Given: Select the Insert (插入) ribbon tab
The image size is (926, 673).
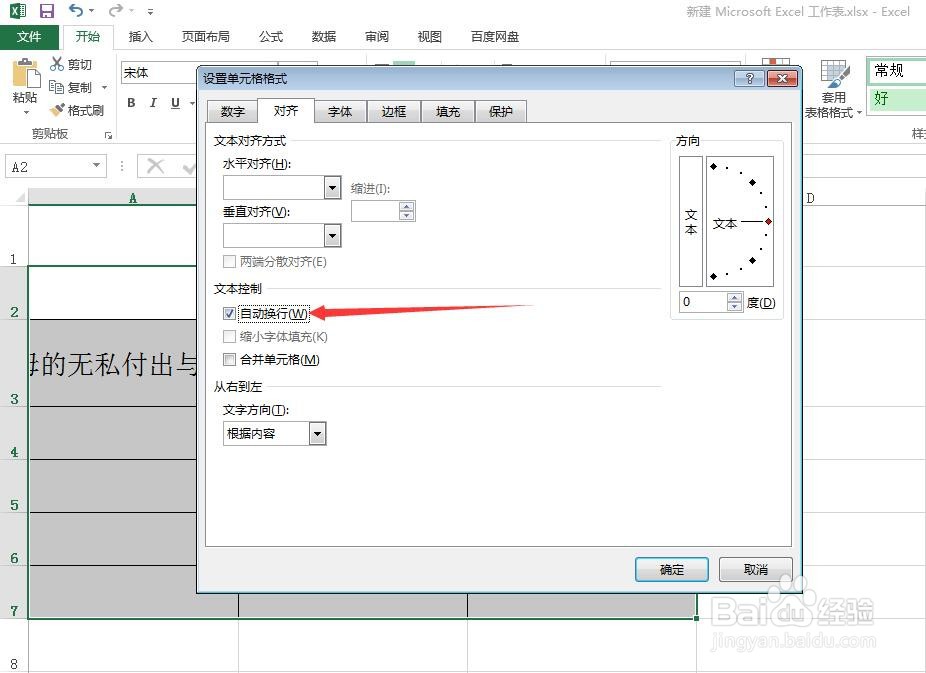Looking at the screenshot, I should 139,36.
